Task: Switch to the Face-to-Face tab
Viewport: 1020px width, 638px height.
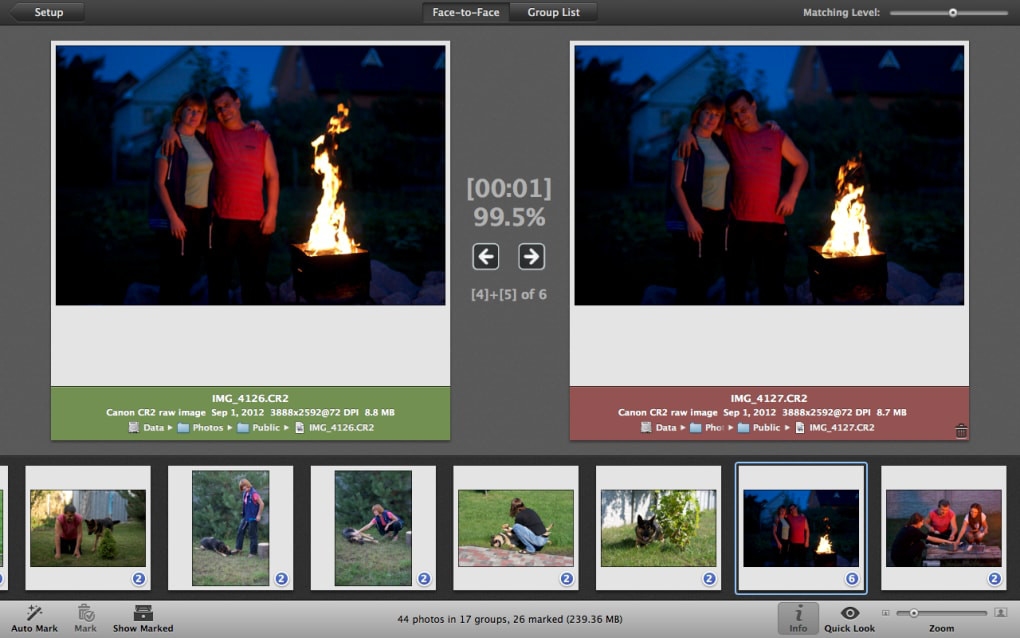Action: click(x=466, y=12)
